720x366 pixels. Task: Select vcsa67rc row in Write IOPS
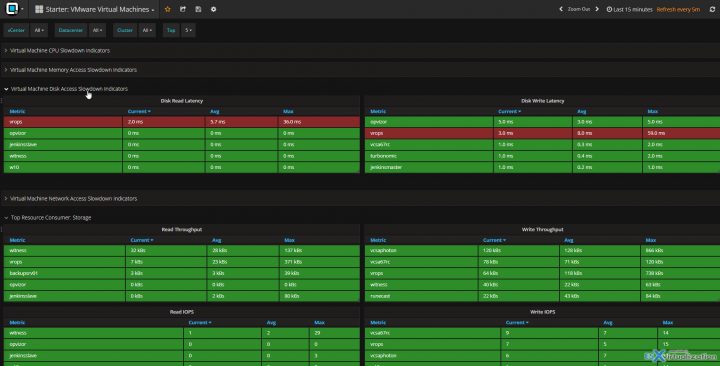point(542,333)
